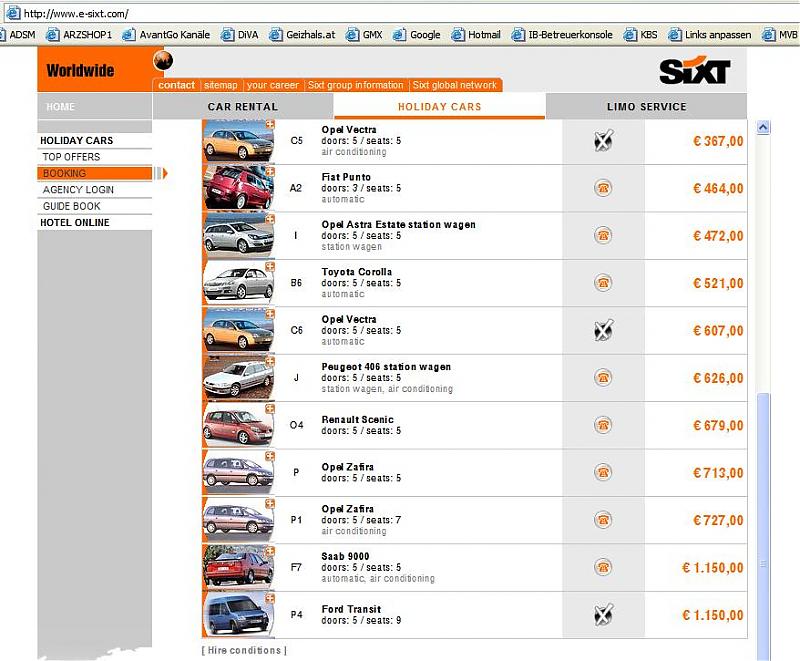Screen dimensions: 800x661
Task: Click the contact link
Action: [177, 85]
